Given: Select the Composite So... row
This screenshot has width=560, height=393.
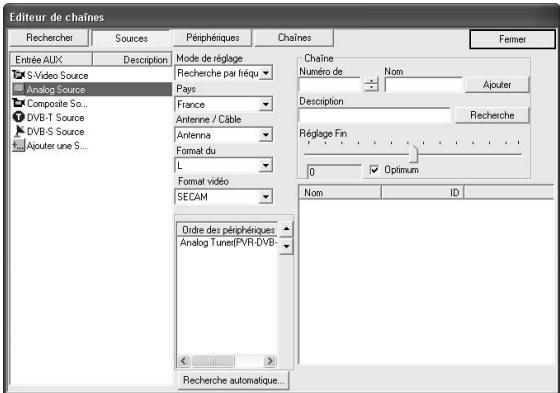Looking at the screenshot, I should point(91,103).
